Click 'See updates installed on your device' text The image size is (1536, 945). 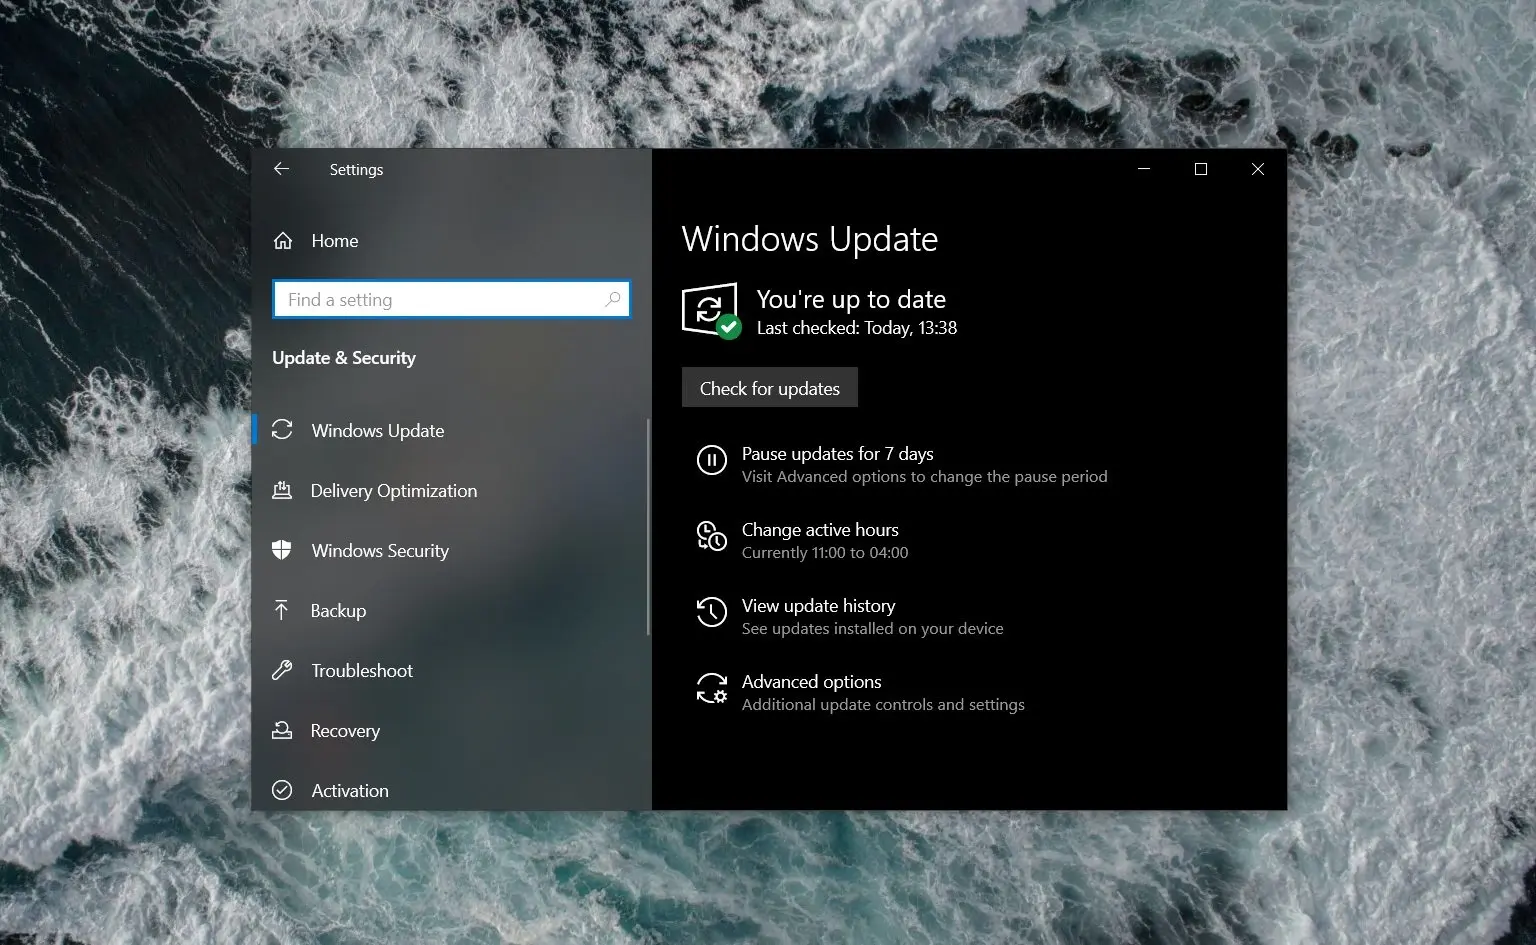[x=873, y=629]
